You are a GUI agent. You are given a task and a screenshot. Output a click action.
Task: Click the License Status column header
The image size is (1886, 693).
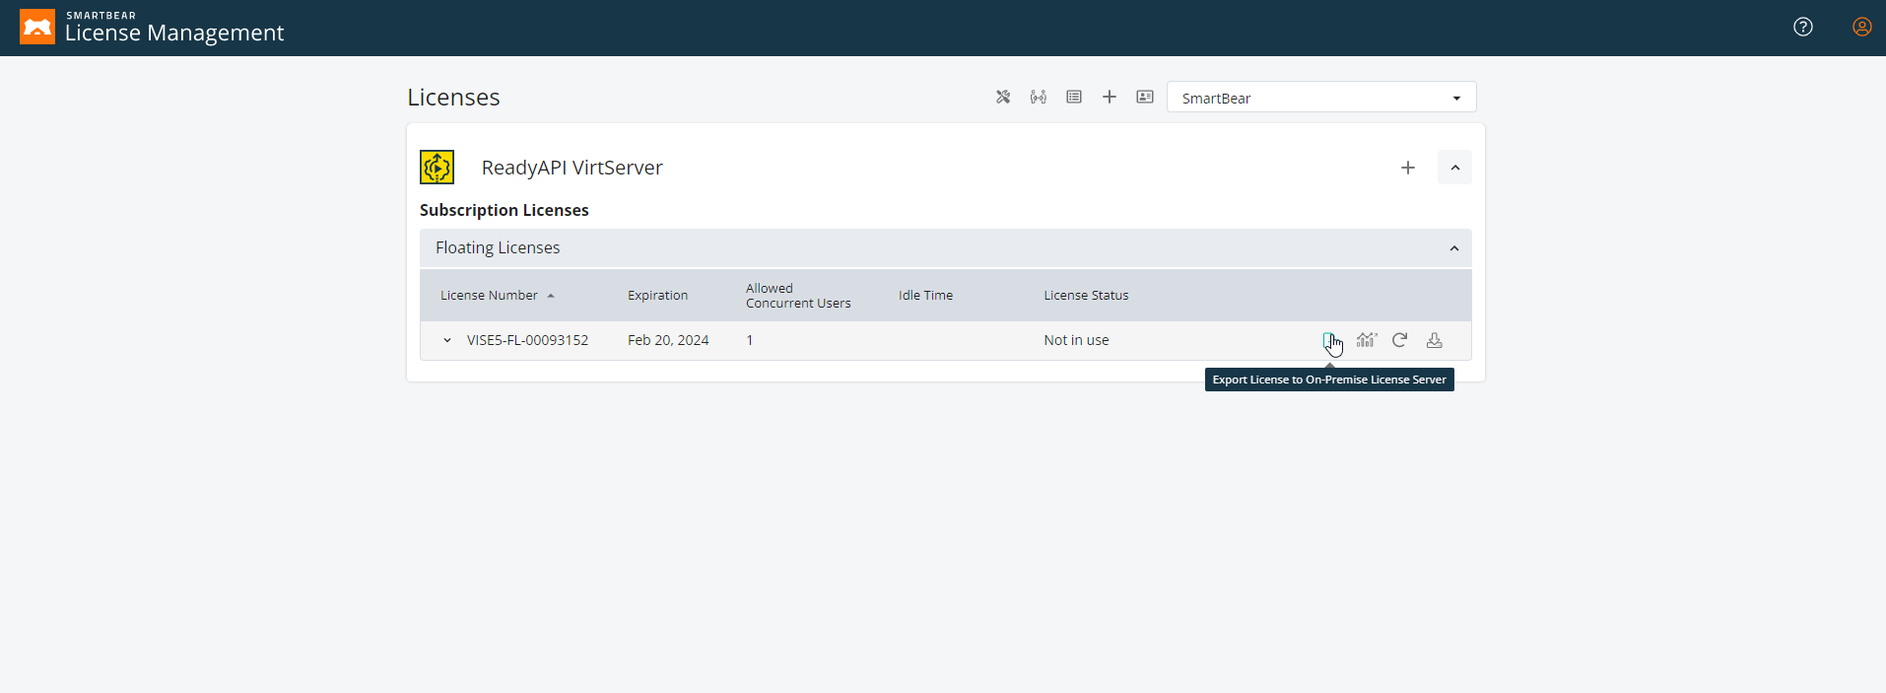click(1086, 295)
